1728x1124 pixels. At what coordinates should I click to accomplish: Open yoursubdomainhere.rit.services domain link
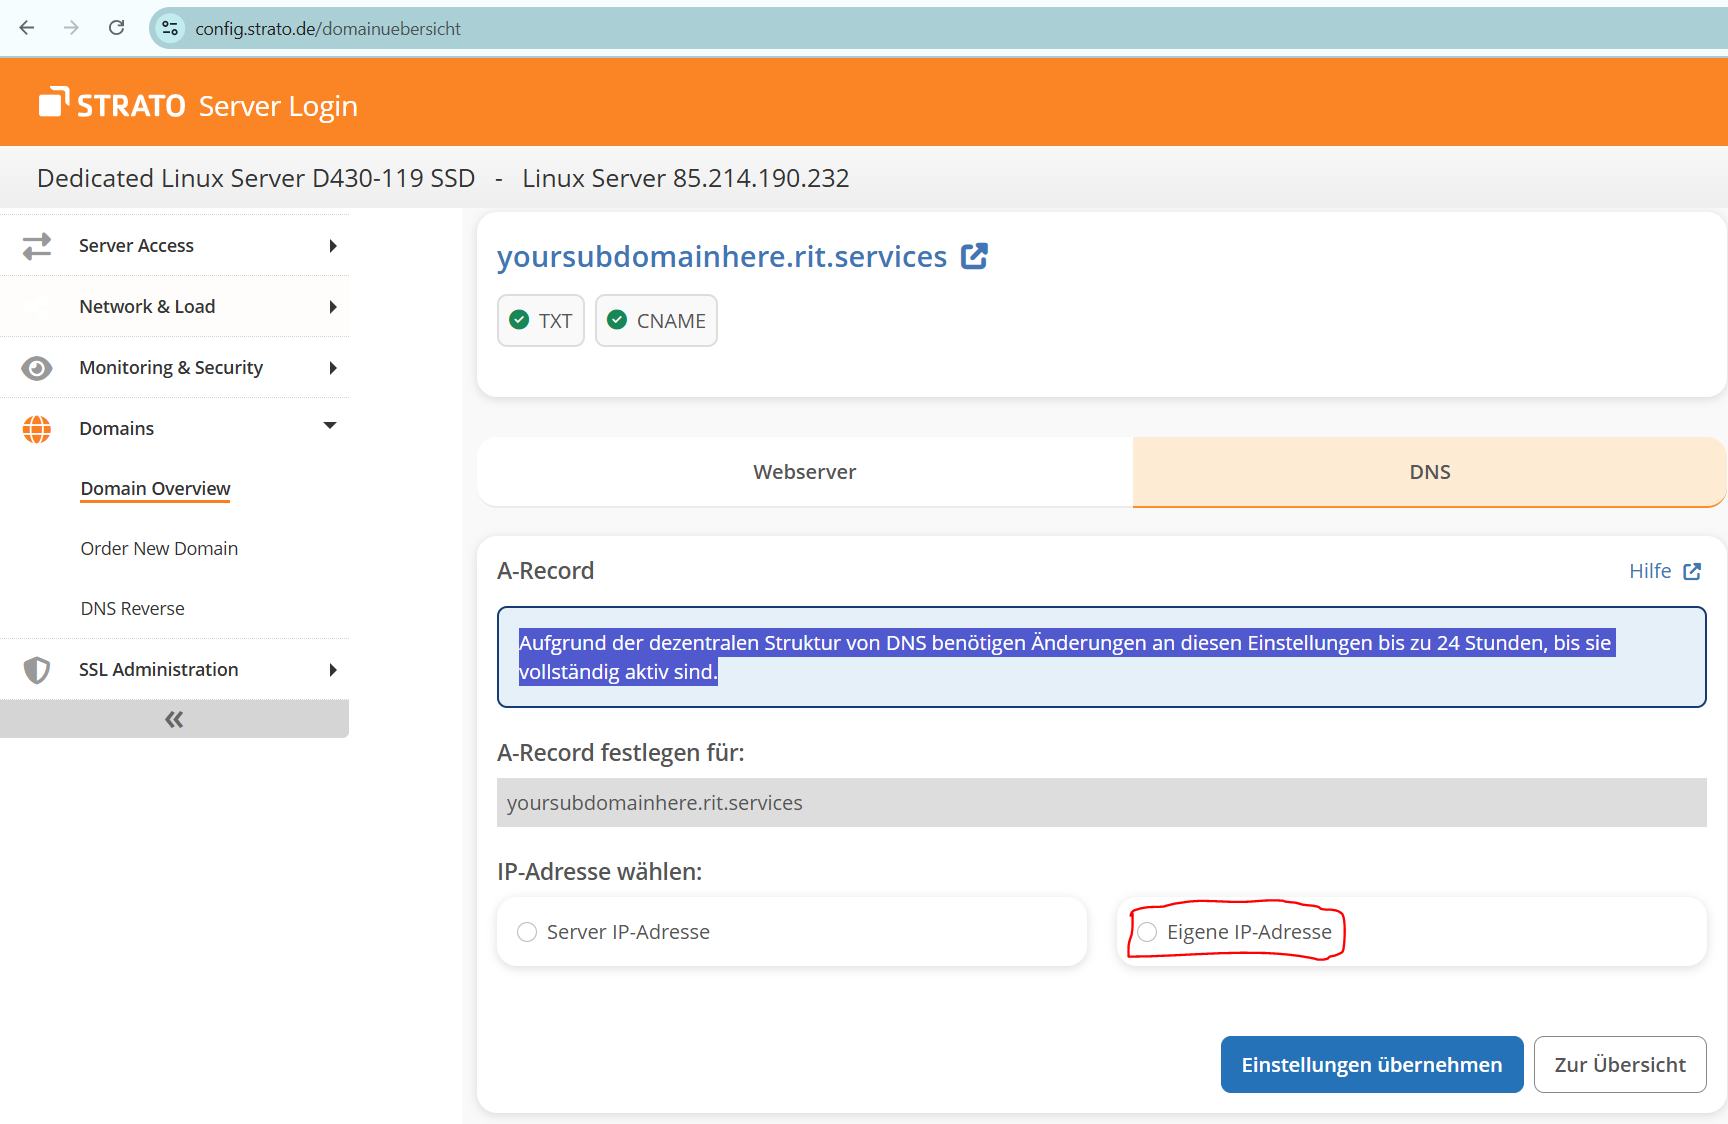coord(722,257)
